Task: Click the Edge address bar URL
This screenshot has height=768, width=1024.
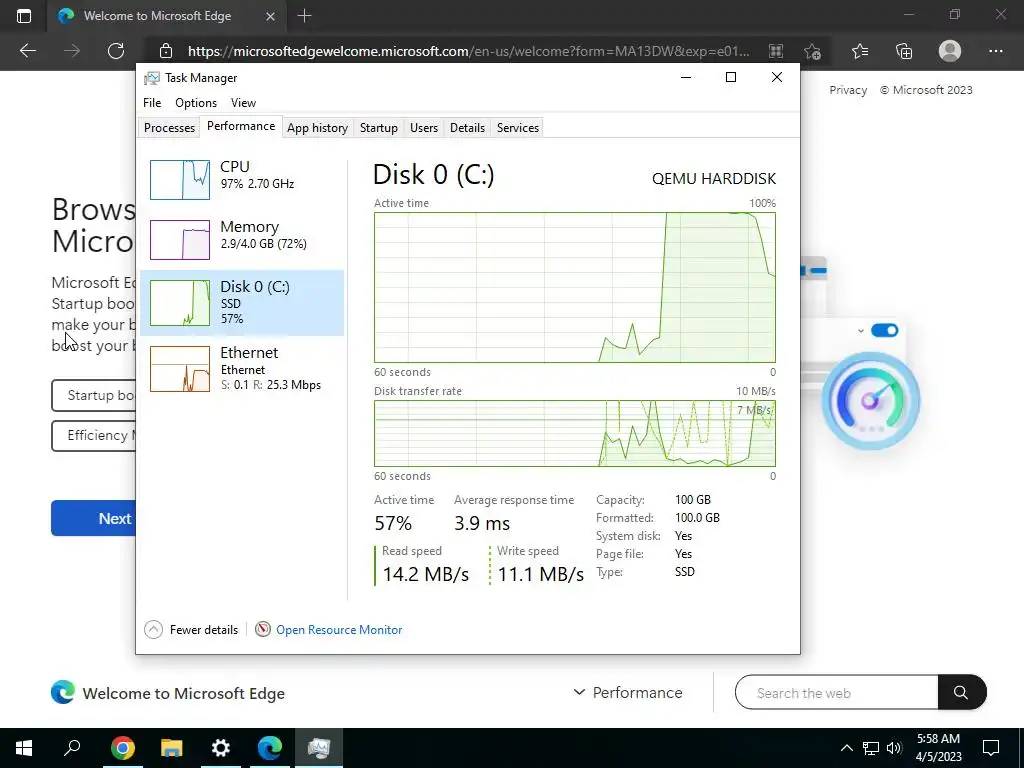Action: tap(468, 51)
